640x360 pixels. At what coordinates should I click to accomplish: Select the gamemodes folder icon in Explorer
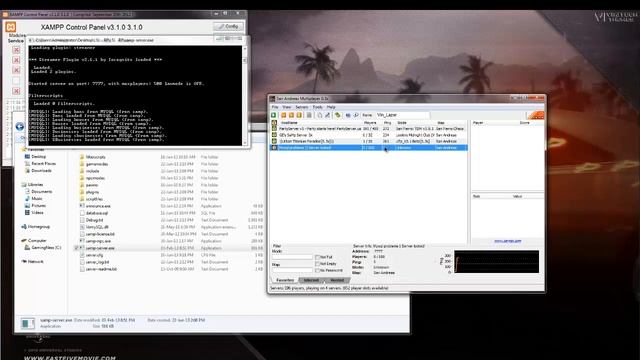(x=82, y=164)
